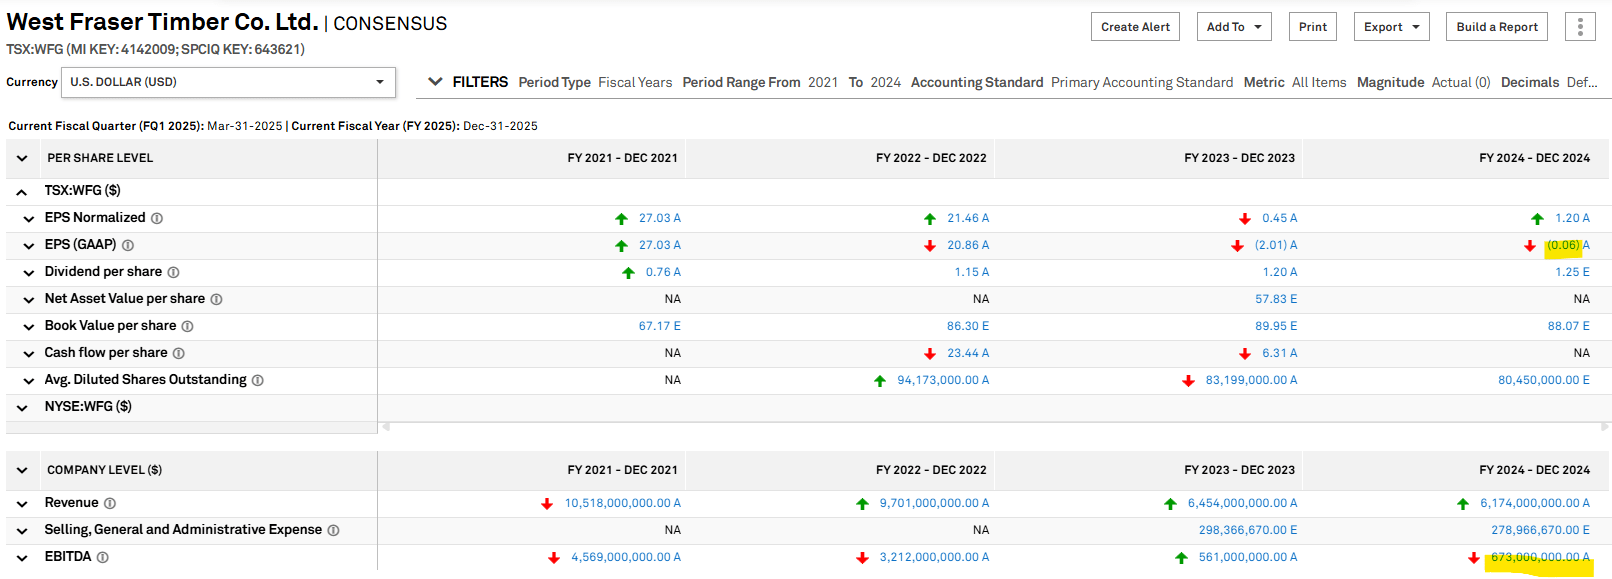Click the Create Alert button
The width and height of the screenshot is (1612, 579).
pos(1135,27)
